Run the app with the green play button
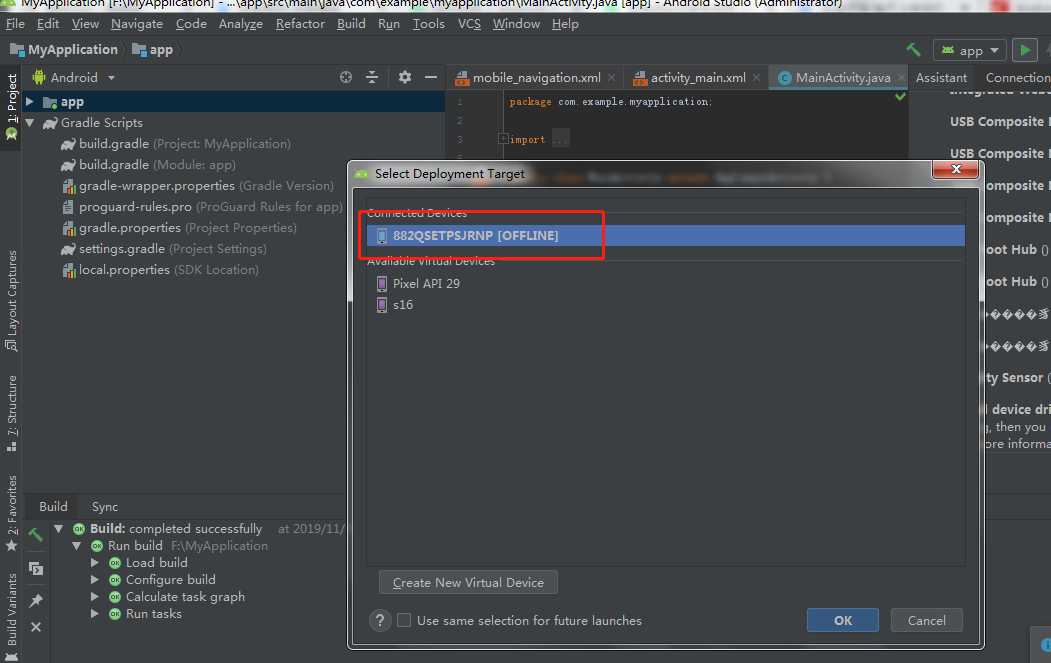This screenshot has height=663, width=1051. coord(1025,50)
